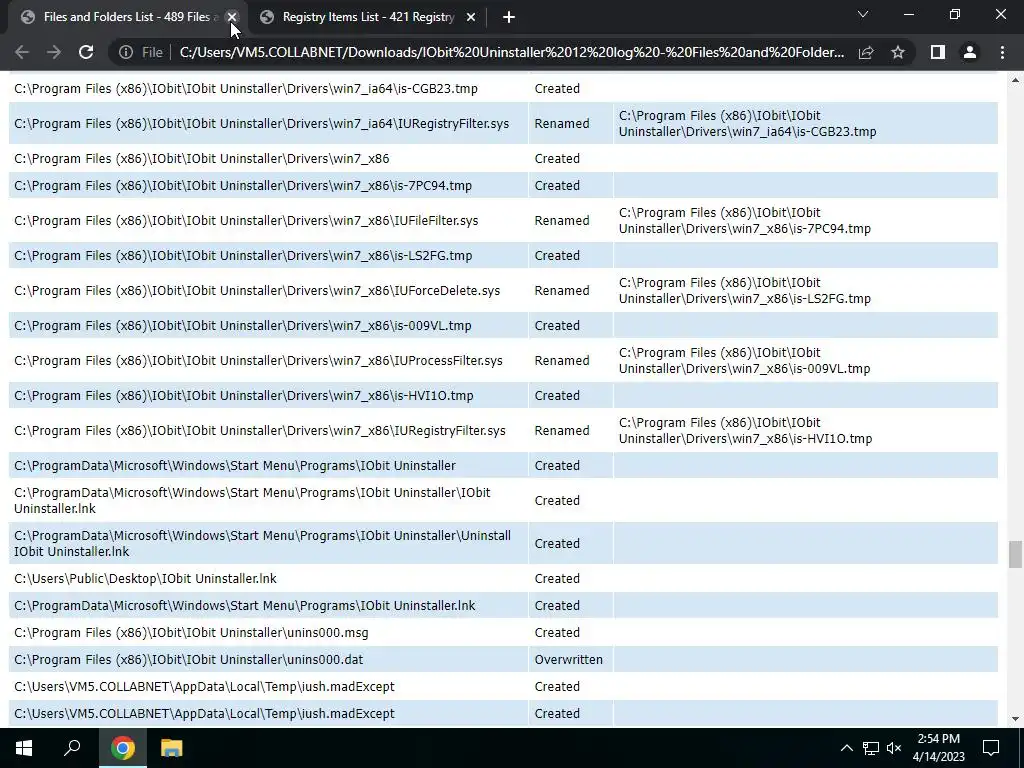
Task: Open the clock showing 2:54 PM
Action: pyautogui.click(x=938, y=748)
